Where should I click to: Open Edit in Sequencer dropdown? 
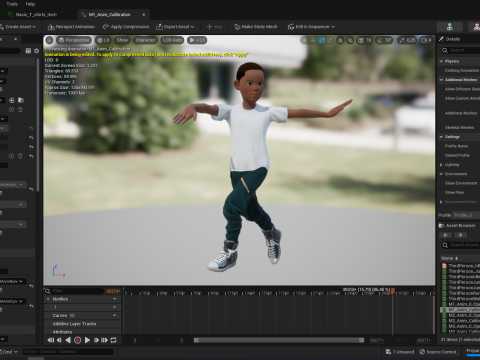click(x=311, y=27)
